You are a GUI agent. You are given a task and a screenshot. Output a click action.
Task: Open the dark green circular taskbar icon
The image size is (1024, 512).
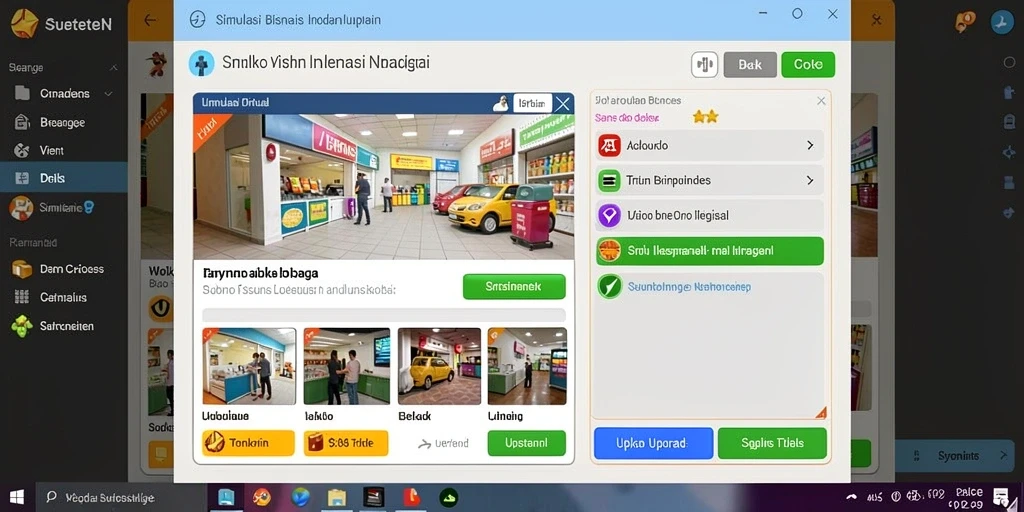449,498
